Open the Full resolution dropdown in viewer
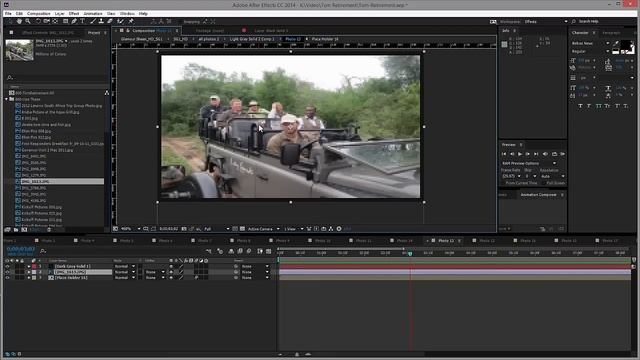Screen dimensions: 640x360 click(x=216, y=229)
